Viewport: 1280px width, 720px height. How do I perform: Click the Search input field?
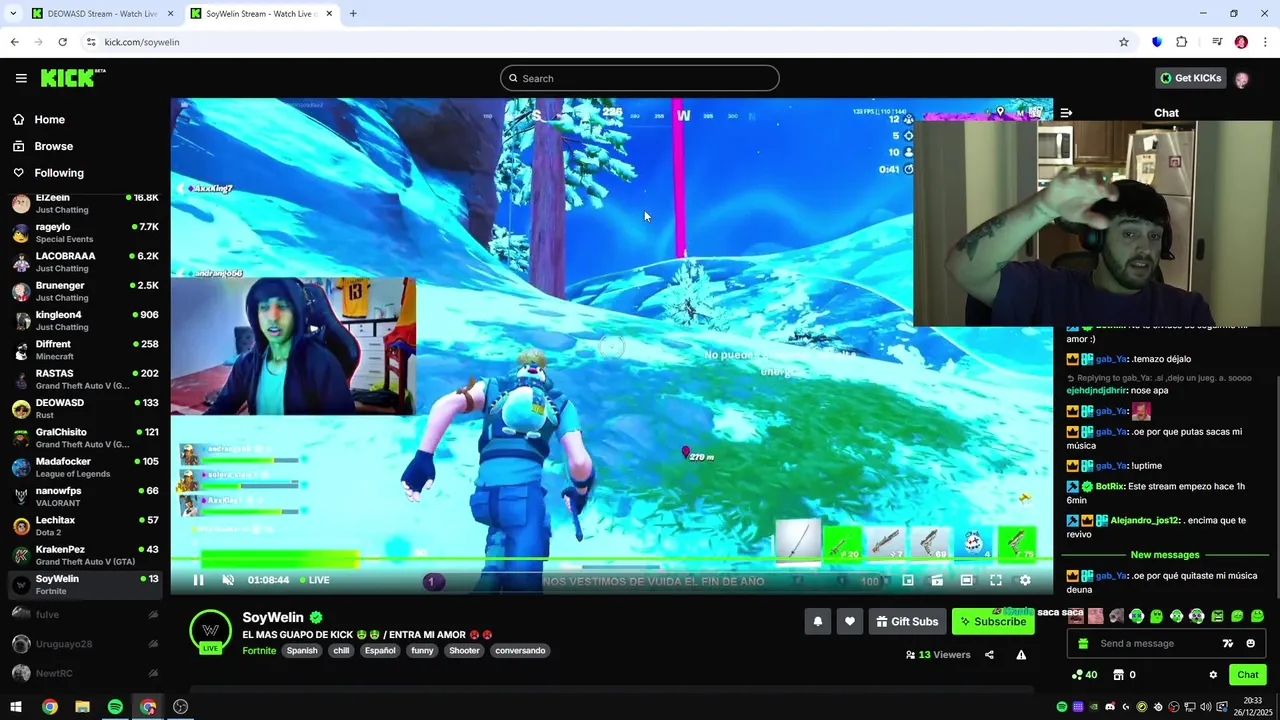(x=640, y=78)
